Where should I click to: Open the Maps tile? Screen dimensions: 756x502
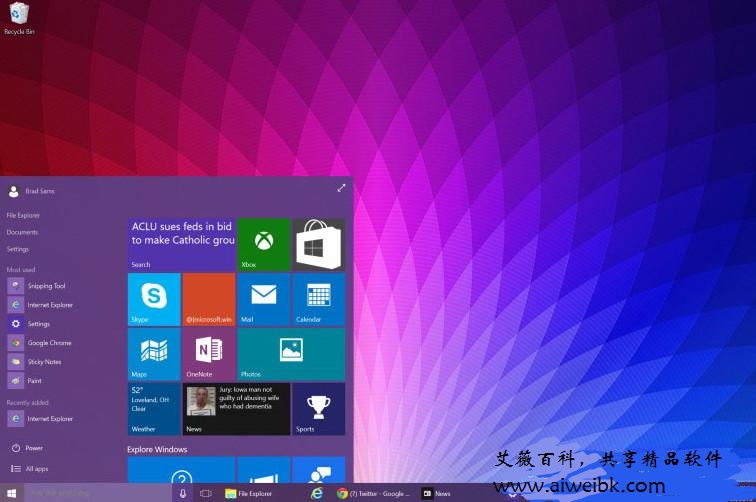(154, 354)
